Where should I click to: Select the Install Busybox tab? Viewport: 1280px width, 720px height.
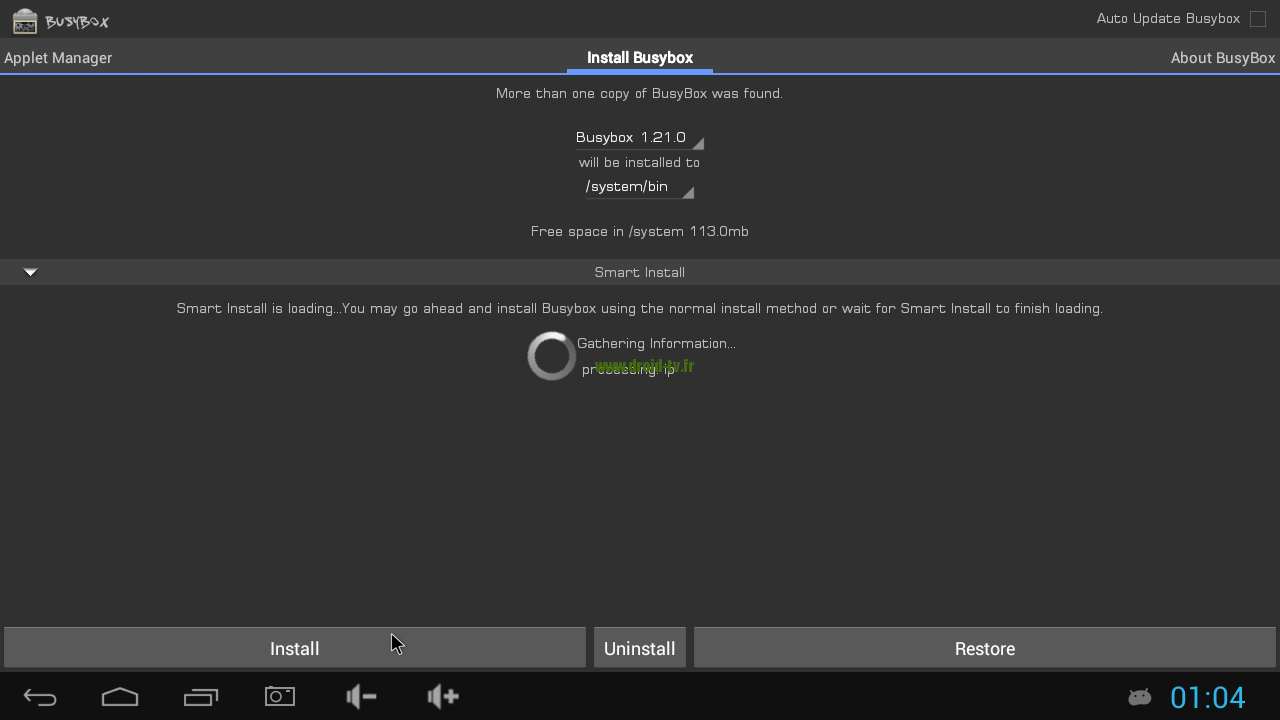640,58
